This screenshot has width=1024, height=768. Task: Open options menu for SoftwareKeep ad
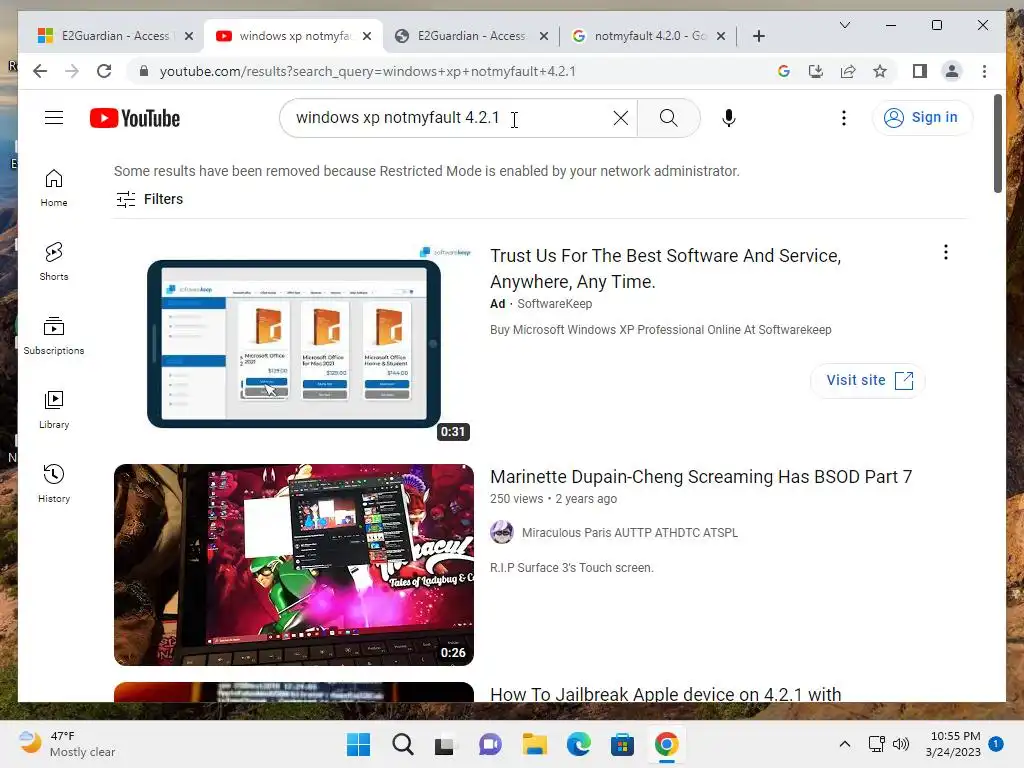(946, 252)
